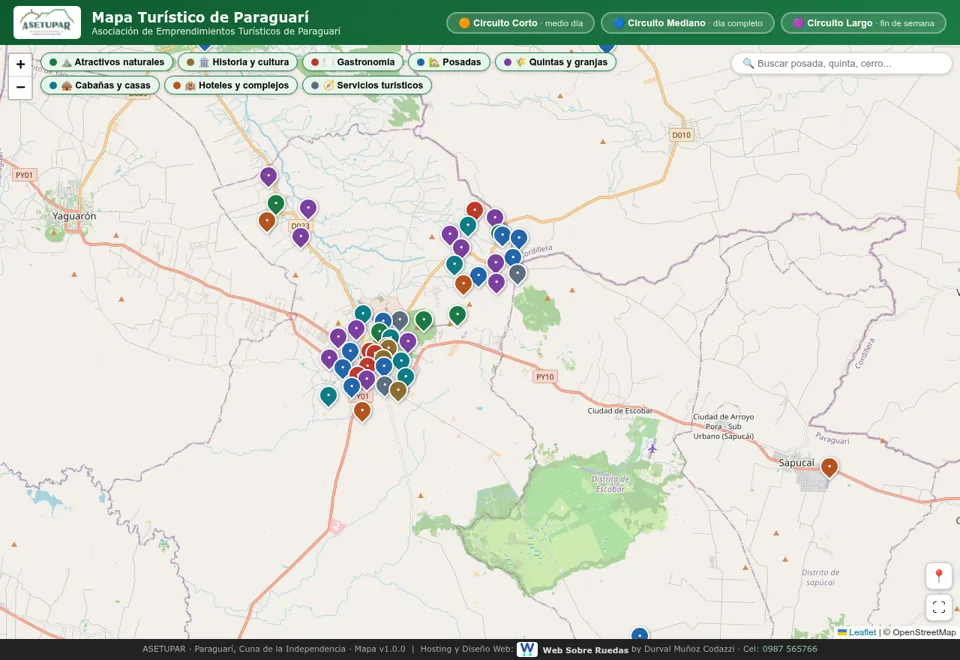This screenshot has width=960, height=660.
Task: Click the Web Sobre Ruedas link
Action: [x=585, y=650]
